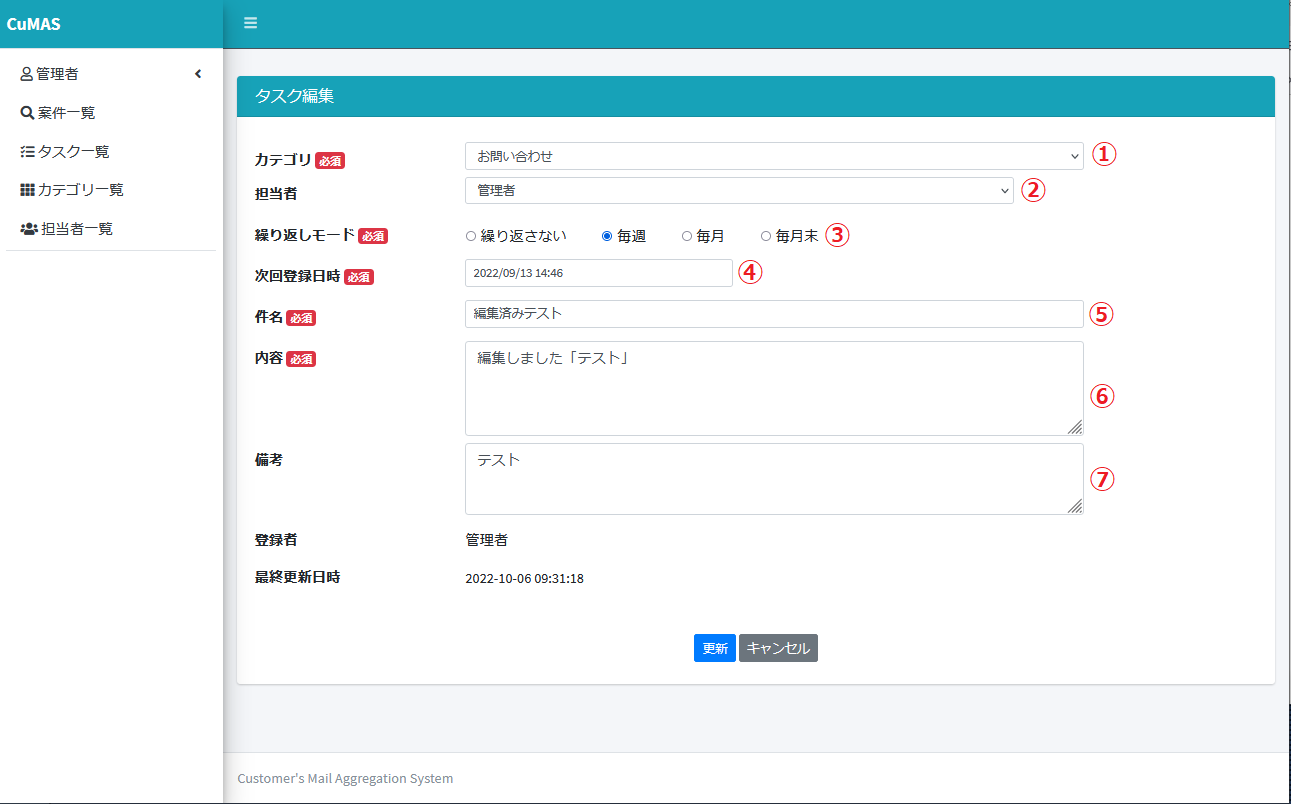
Task: Click resize grip icon of 備考 textarea
Action: point(1074,506)
